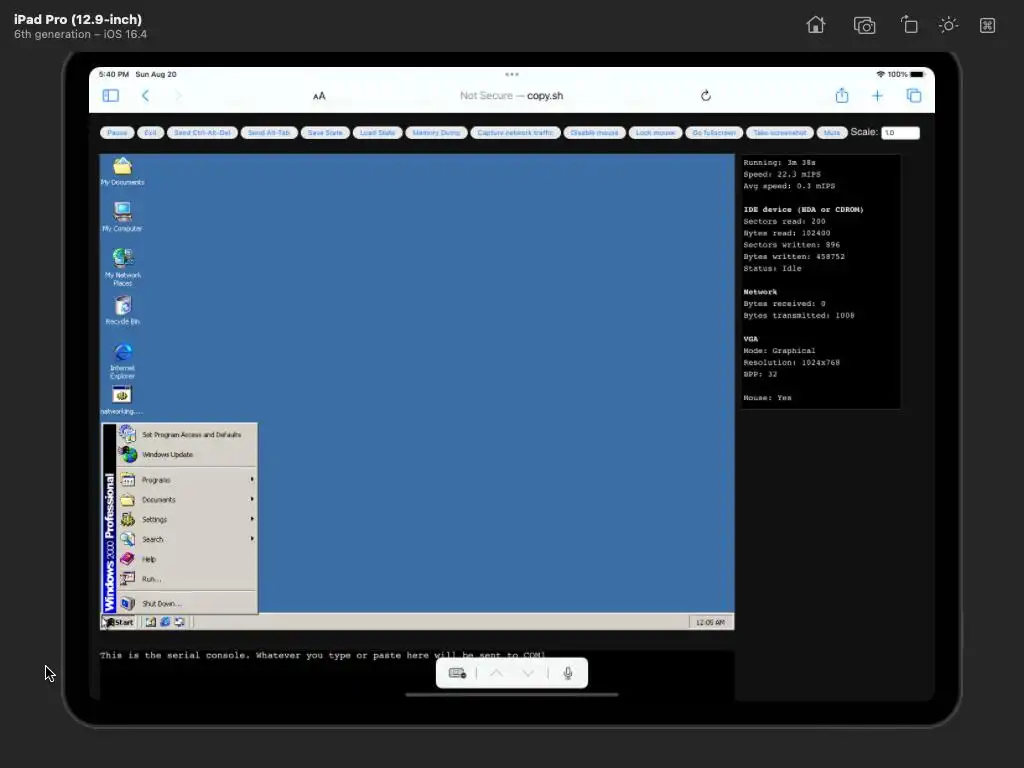The image size is (1024, 768).
Task: Open the My Documents desktop icon
Action: point(122,172)
